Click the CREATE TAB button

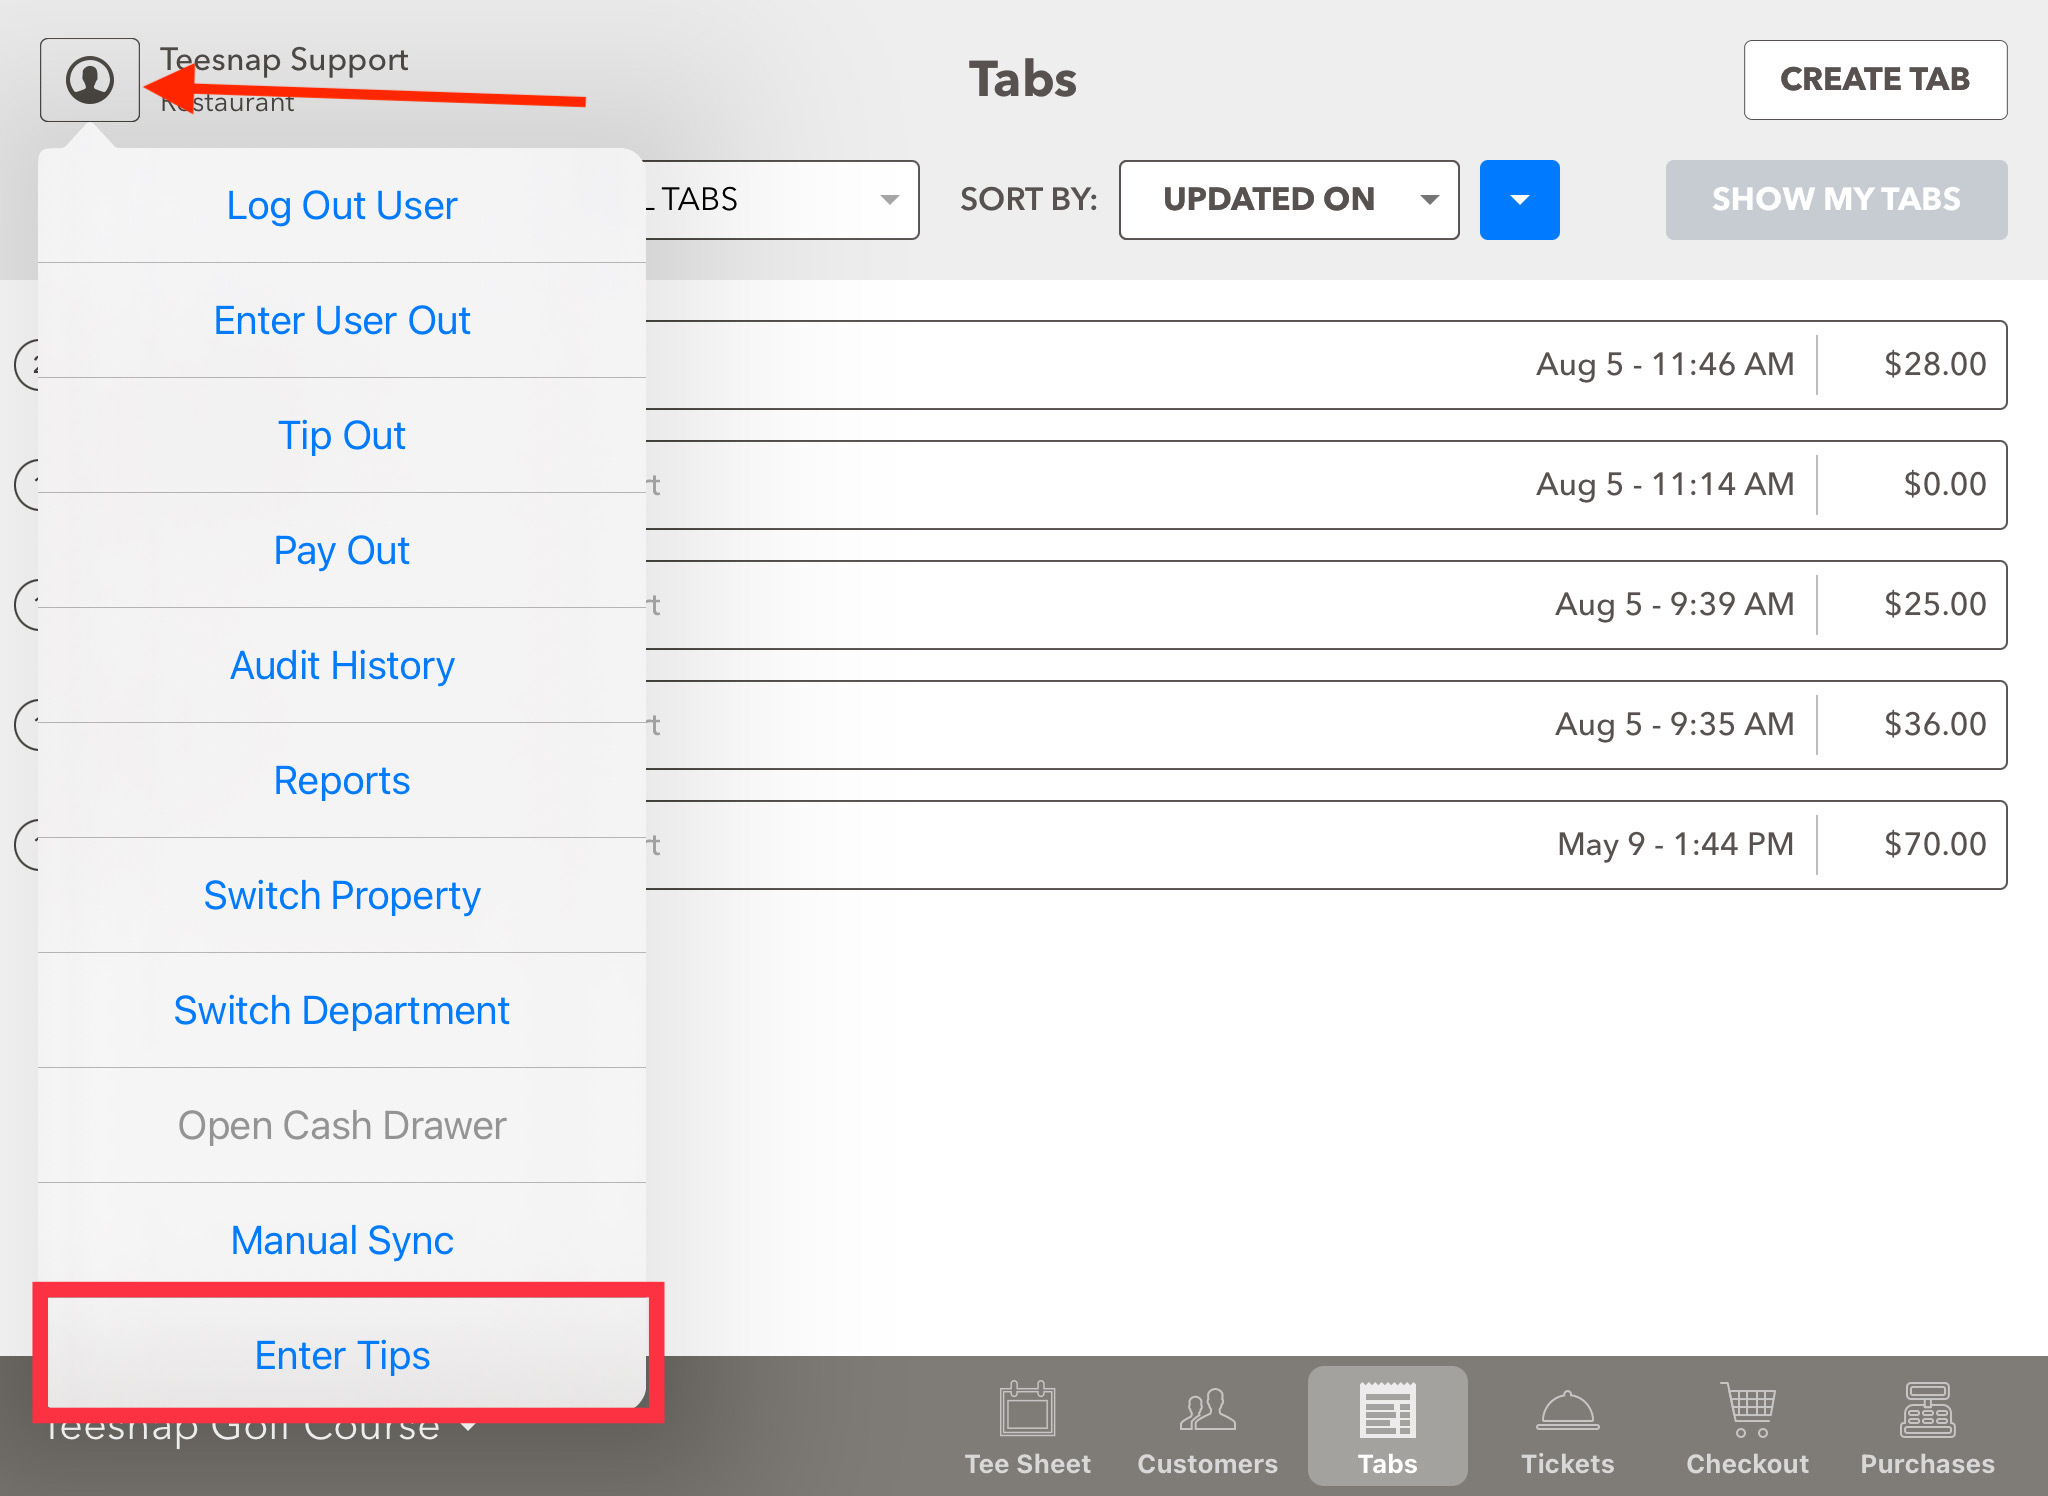point(1875,80)
